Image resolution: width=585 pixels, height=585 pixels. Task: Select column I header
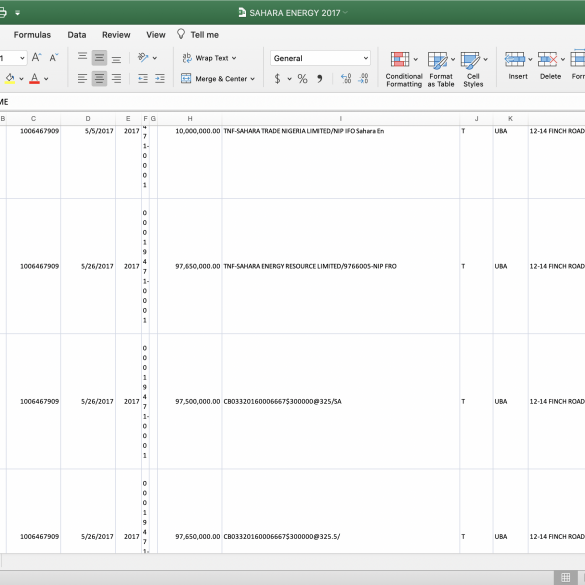341,119
